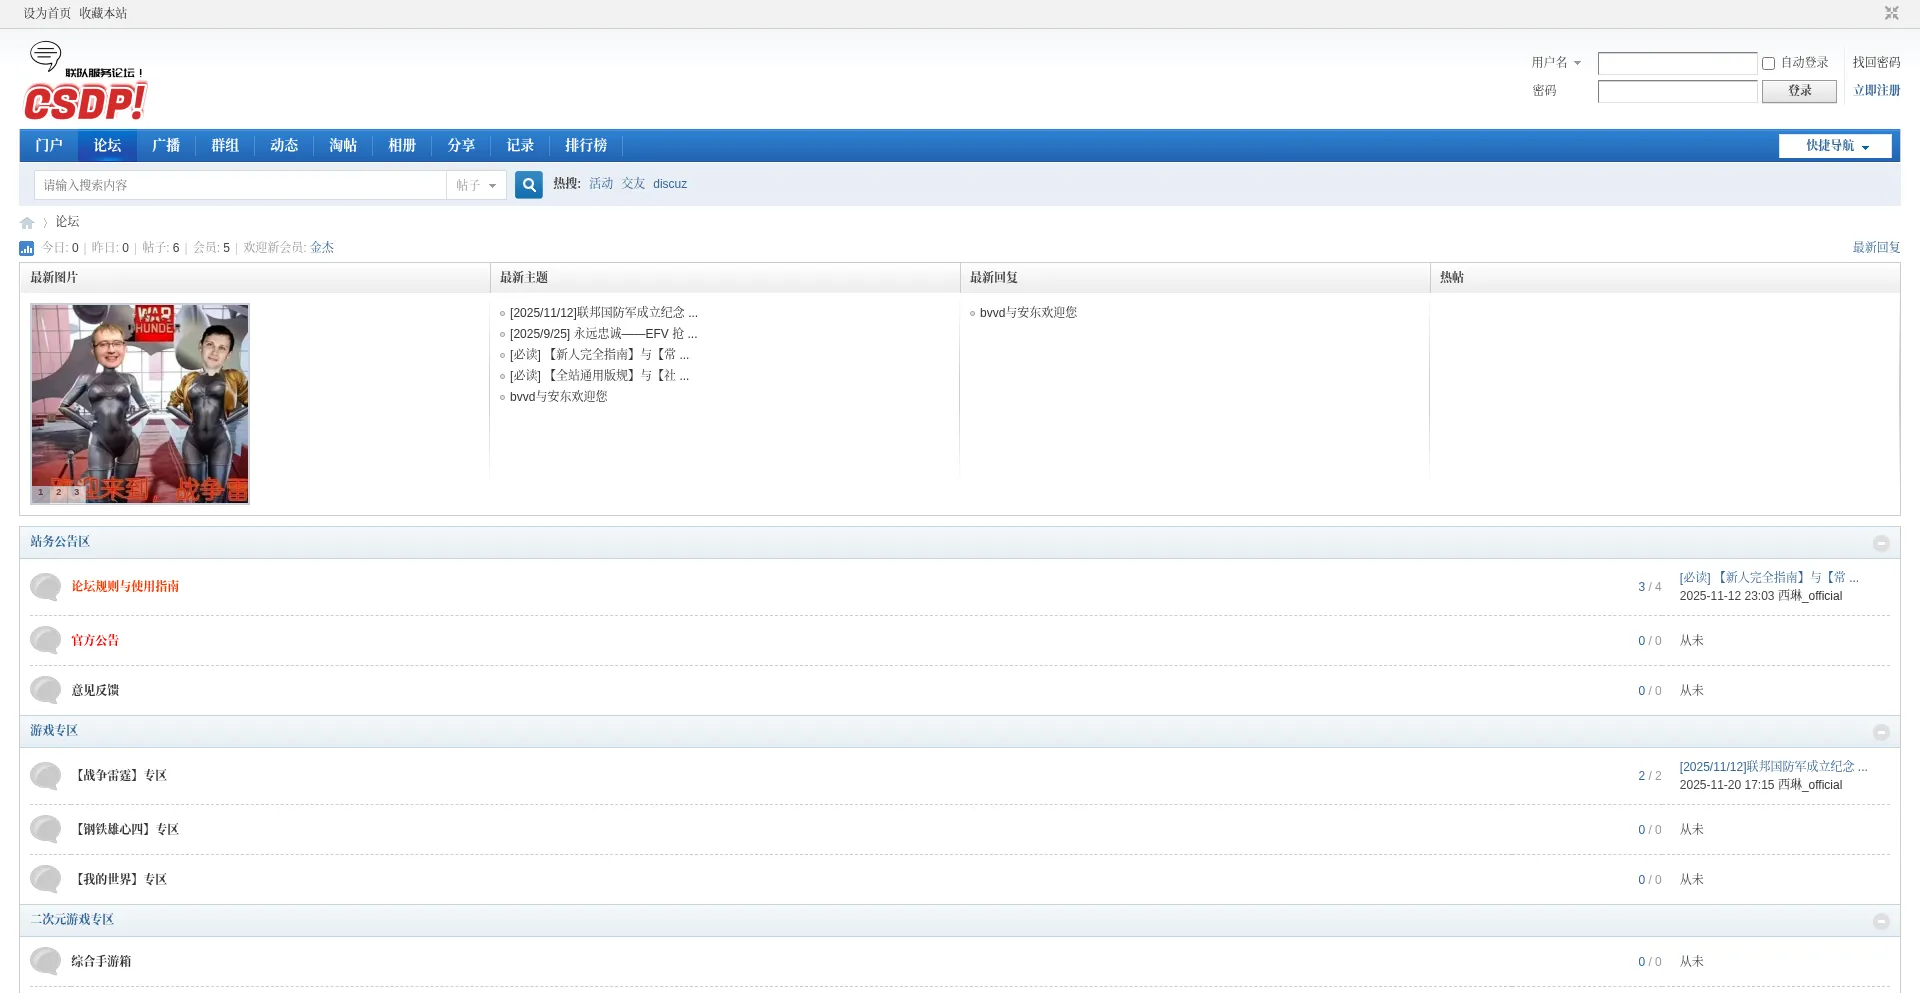Collapse the 站务公告区 section
This screenshot has height=993, width=1920.
1881,543
